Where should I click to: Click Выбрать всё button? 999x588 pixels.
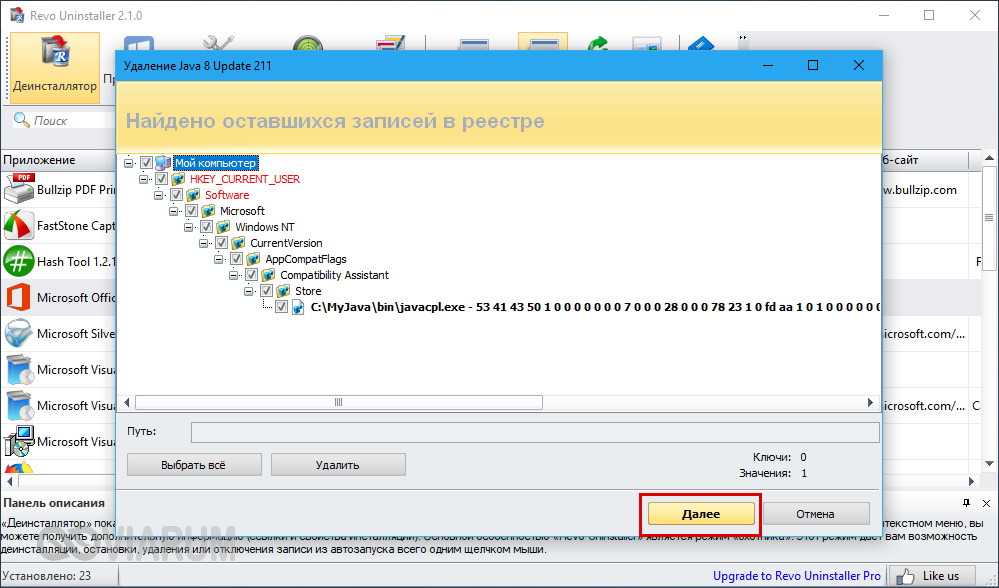coord(194,465)
